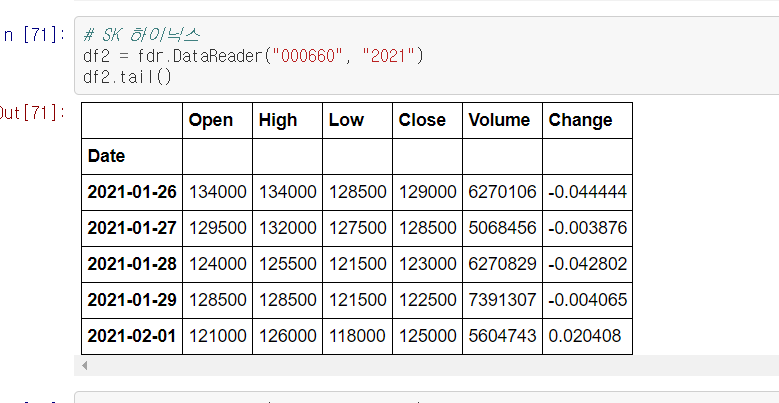Select the 2021-01-29 row label
The height and width of the screenshot is (403, 779).
(132, 300)
